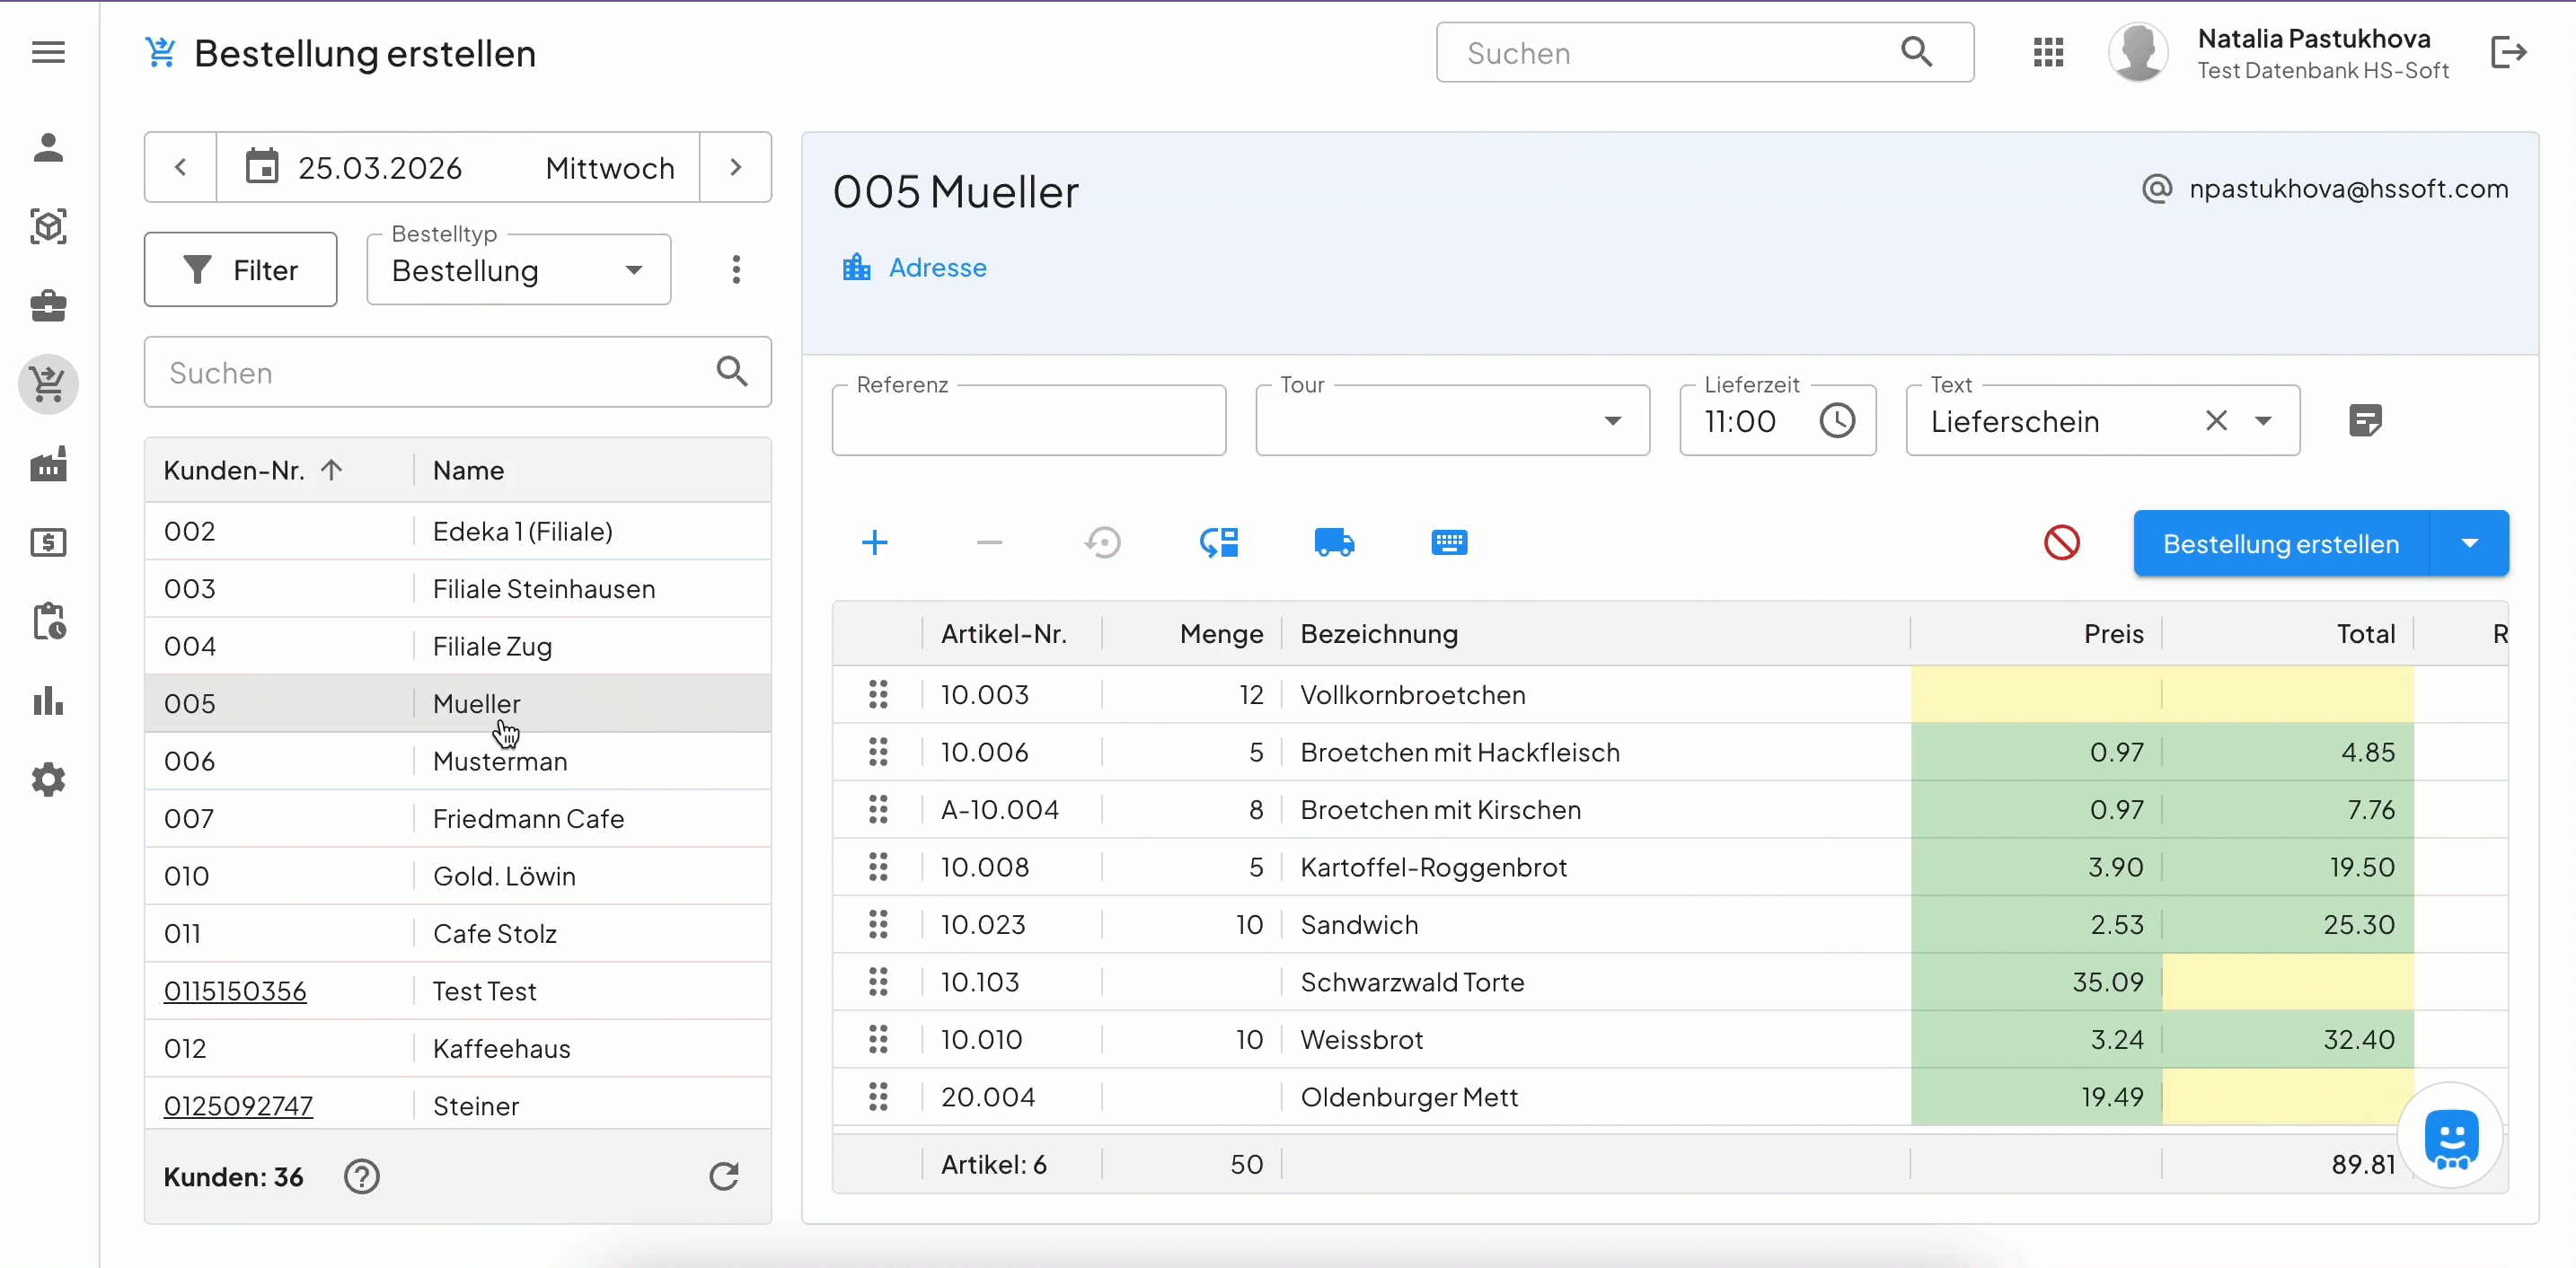Click the factory production sidebar icon
Image resolution: width=2576 pixels, height=1268 pixels.
48,465
